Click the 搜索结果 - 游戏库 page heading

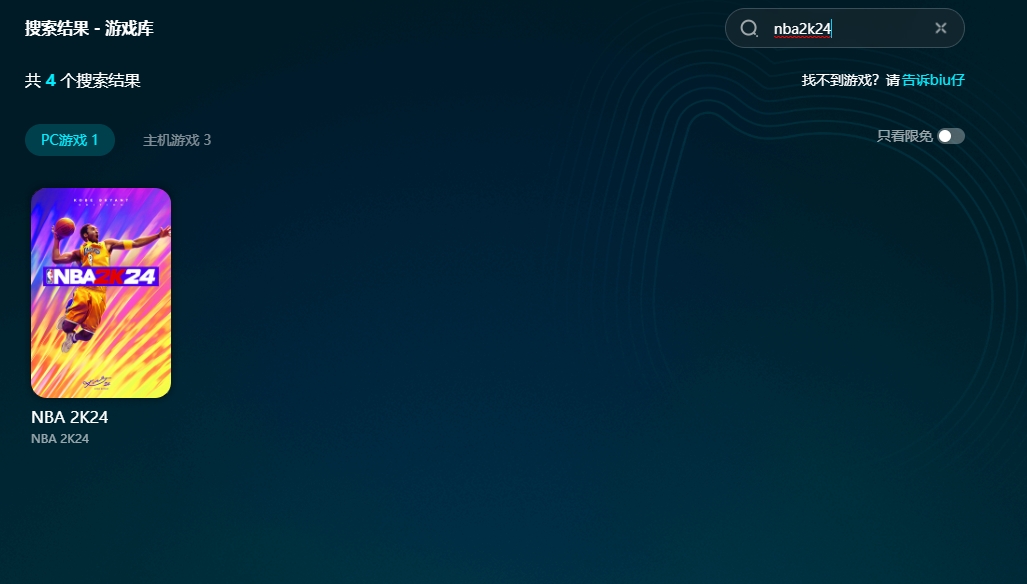pos(89,28)
